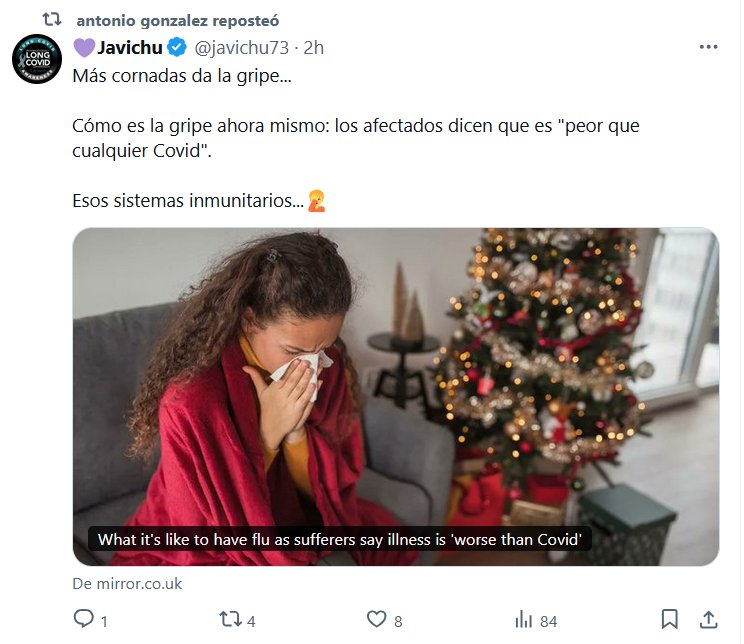
Task: Open Javichu's profile name
Action: pyautogui.click(x=130, y=47)
